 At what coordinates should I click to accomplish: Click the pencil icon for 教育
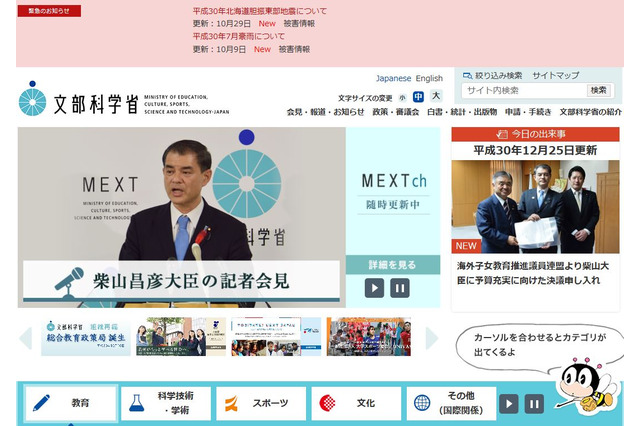tap(41, 403)
